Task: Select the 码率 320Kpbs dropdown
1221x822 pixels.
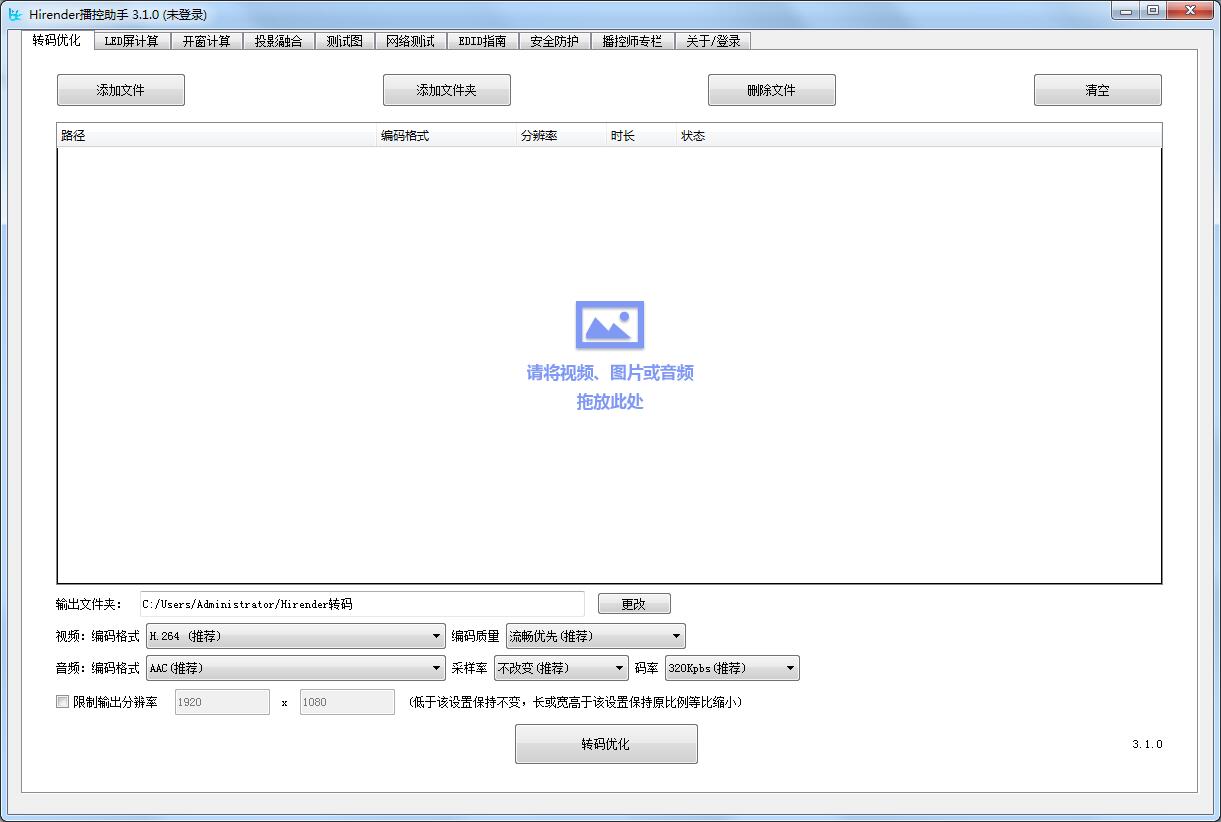Action: click(x=731, y=668)
